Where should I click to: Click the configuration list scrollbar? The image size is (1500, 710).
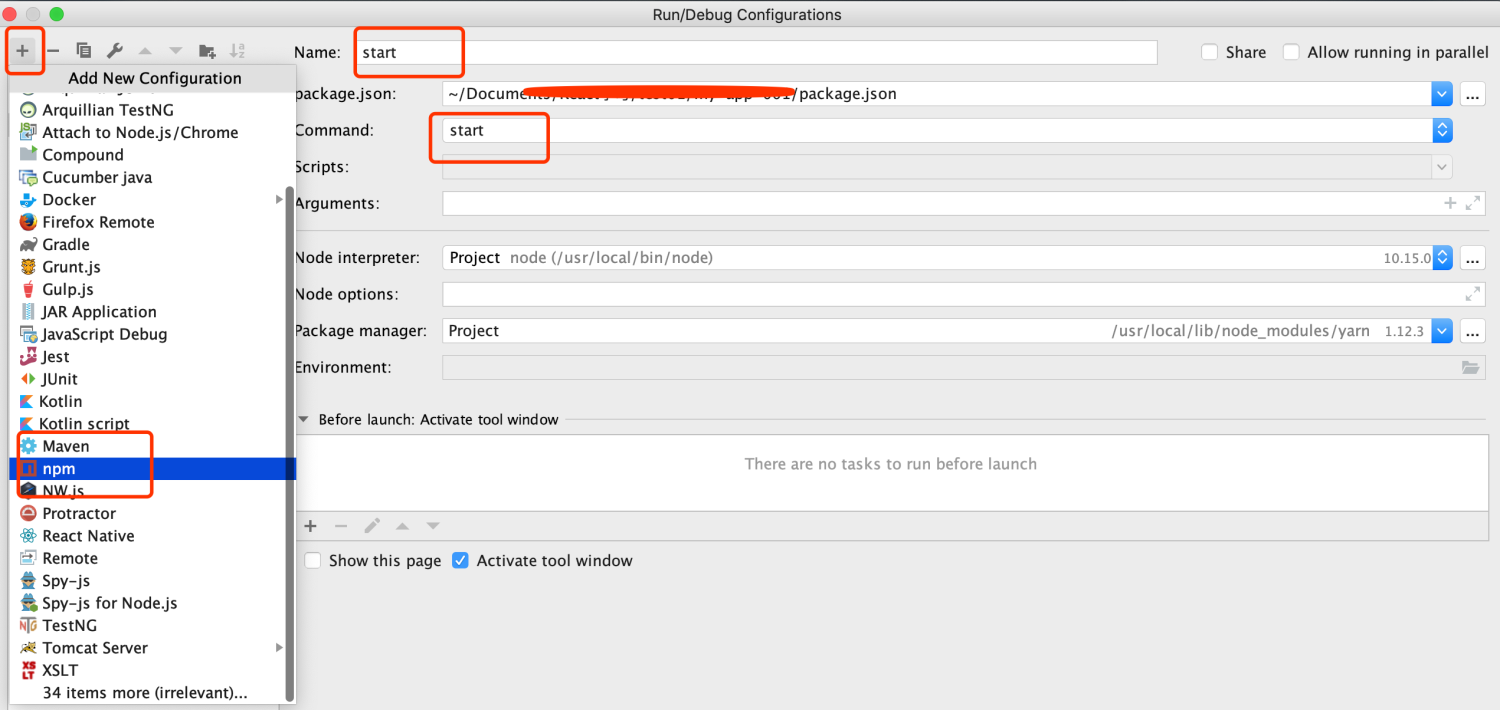pyautogui.click(x=290, y=440)
